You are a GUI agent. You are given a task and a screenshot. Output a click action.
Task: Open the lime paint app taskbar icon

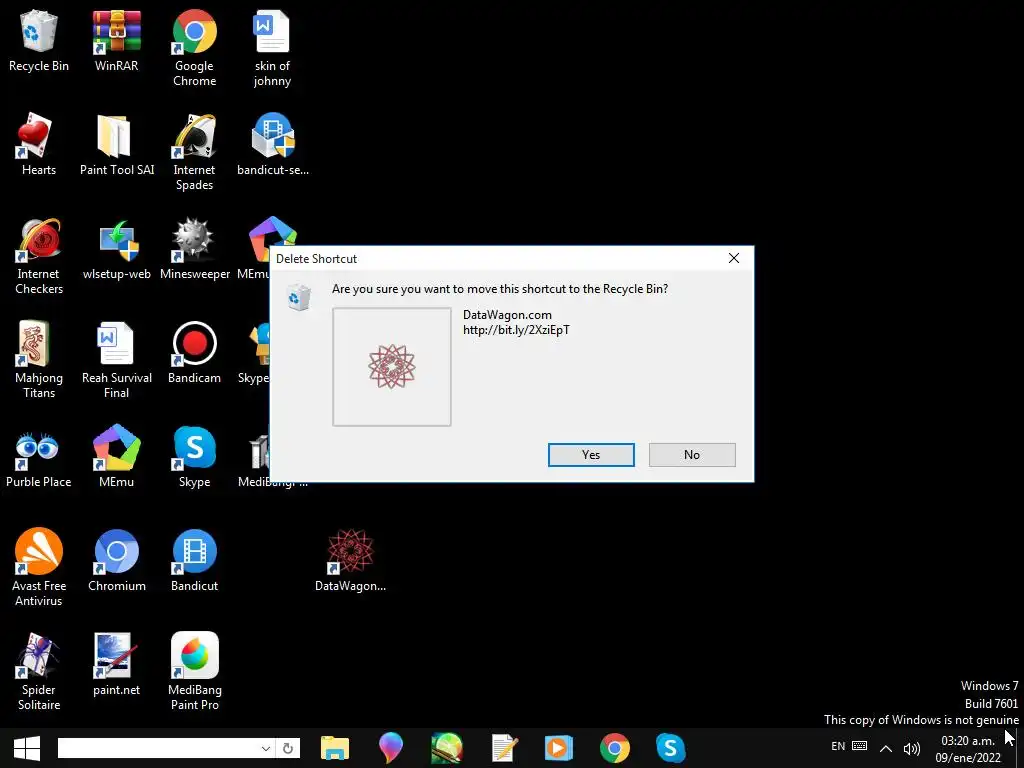click(447, 748)
